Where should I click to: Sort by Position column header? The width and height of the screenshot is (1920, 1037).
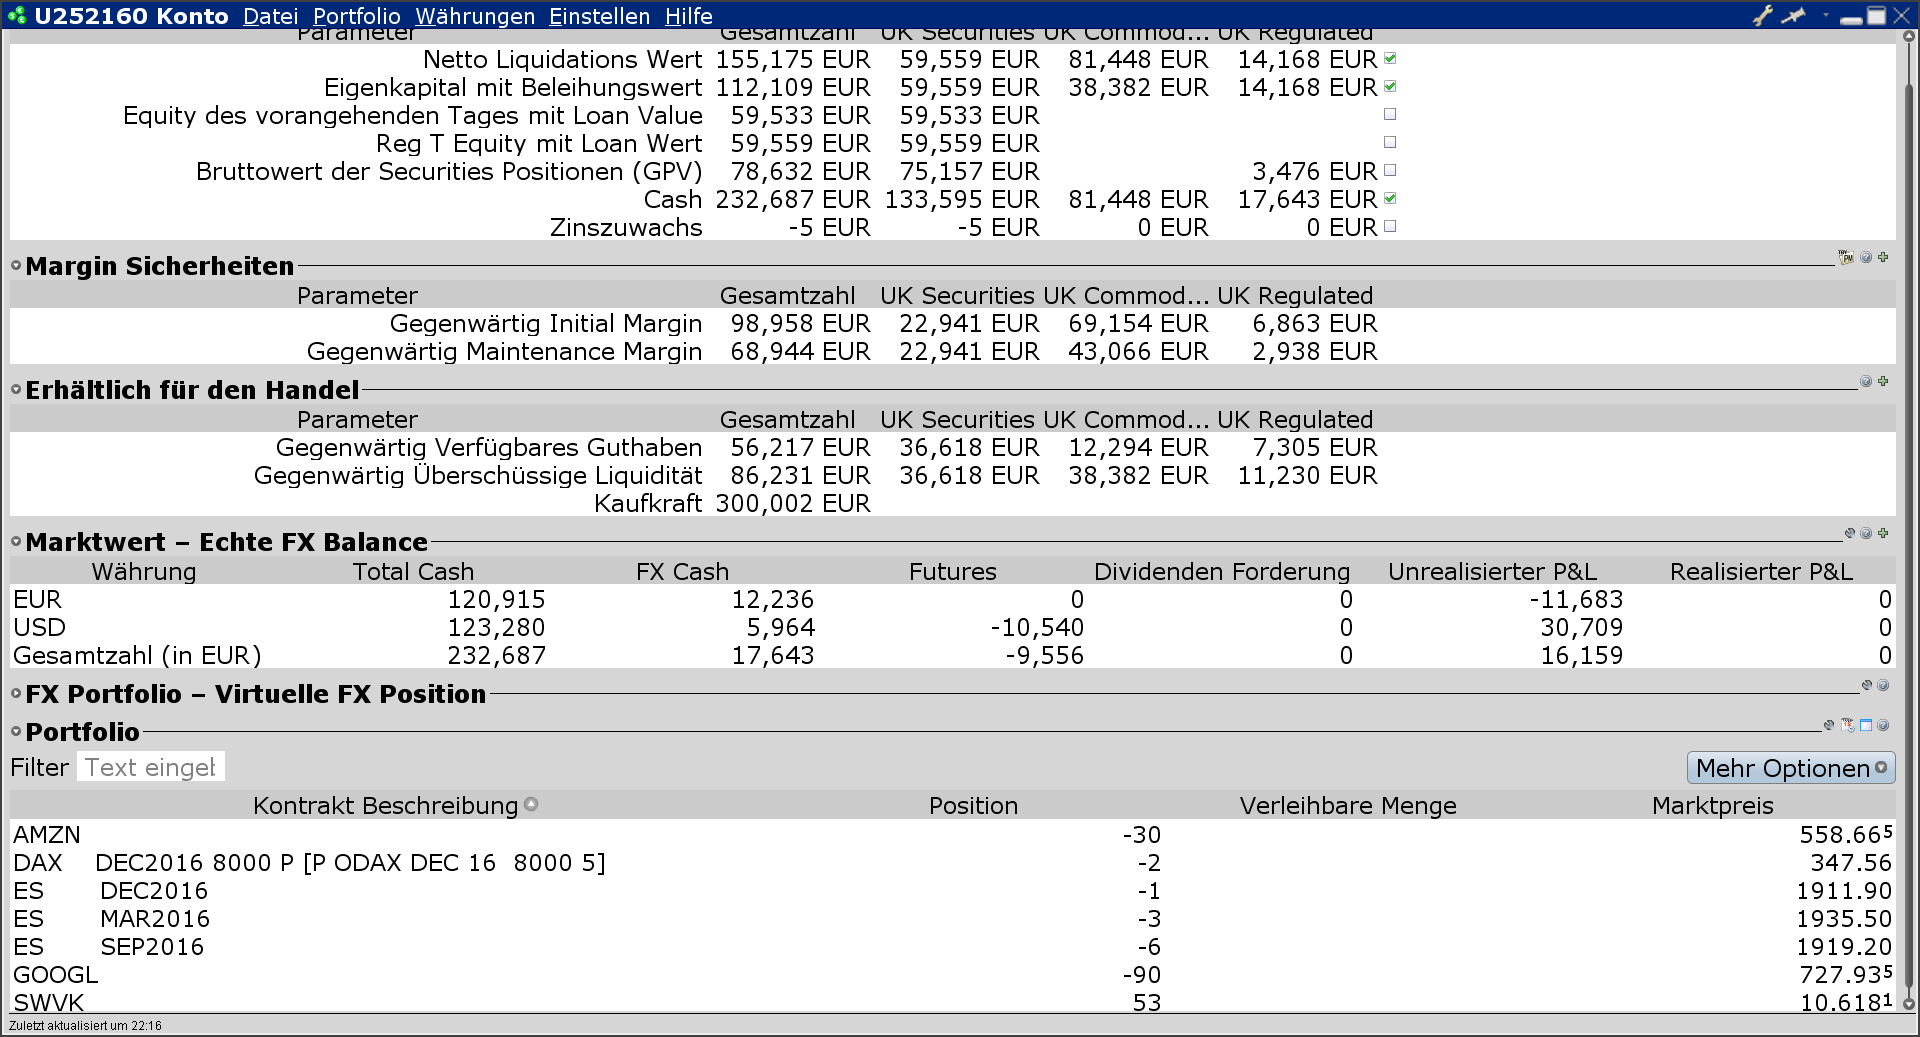pos(973,806)
